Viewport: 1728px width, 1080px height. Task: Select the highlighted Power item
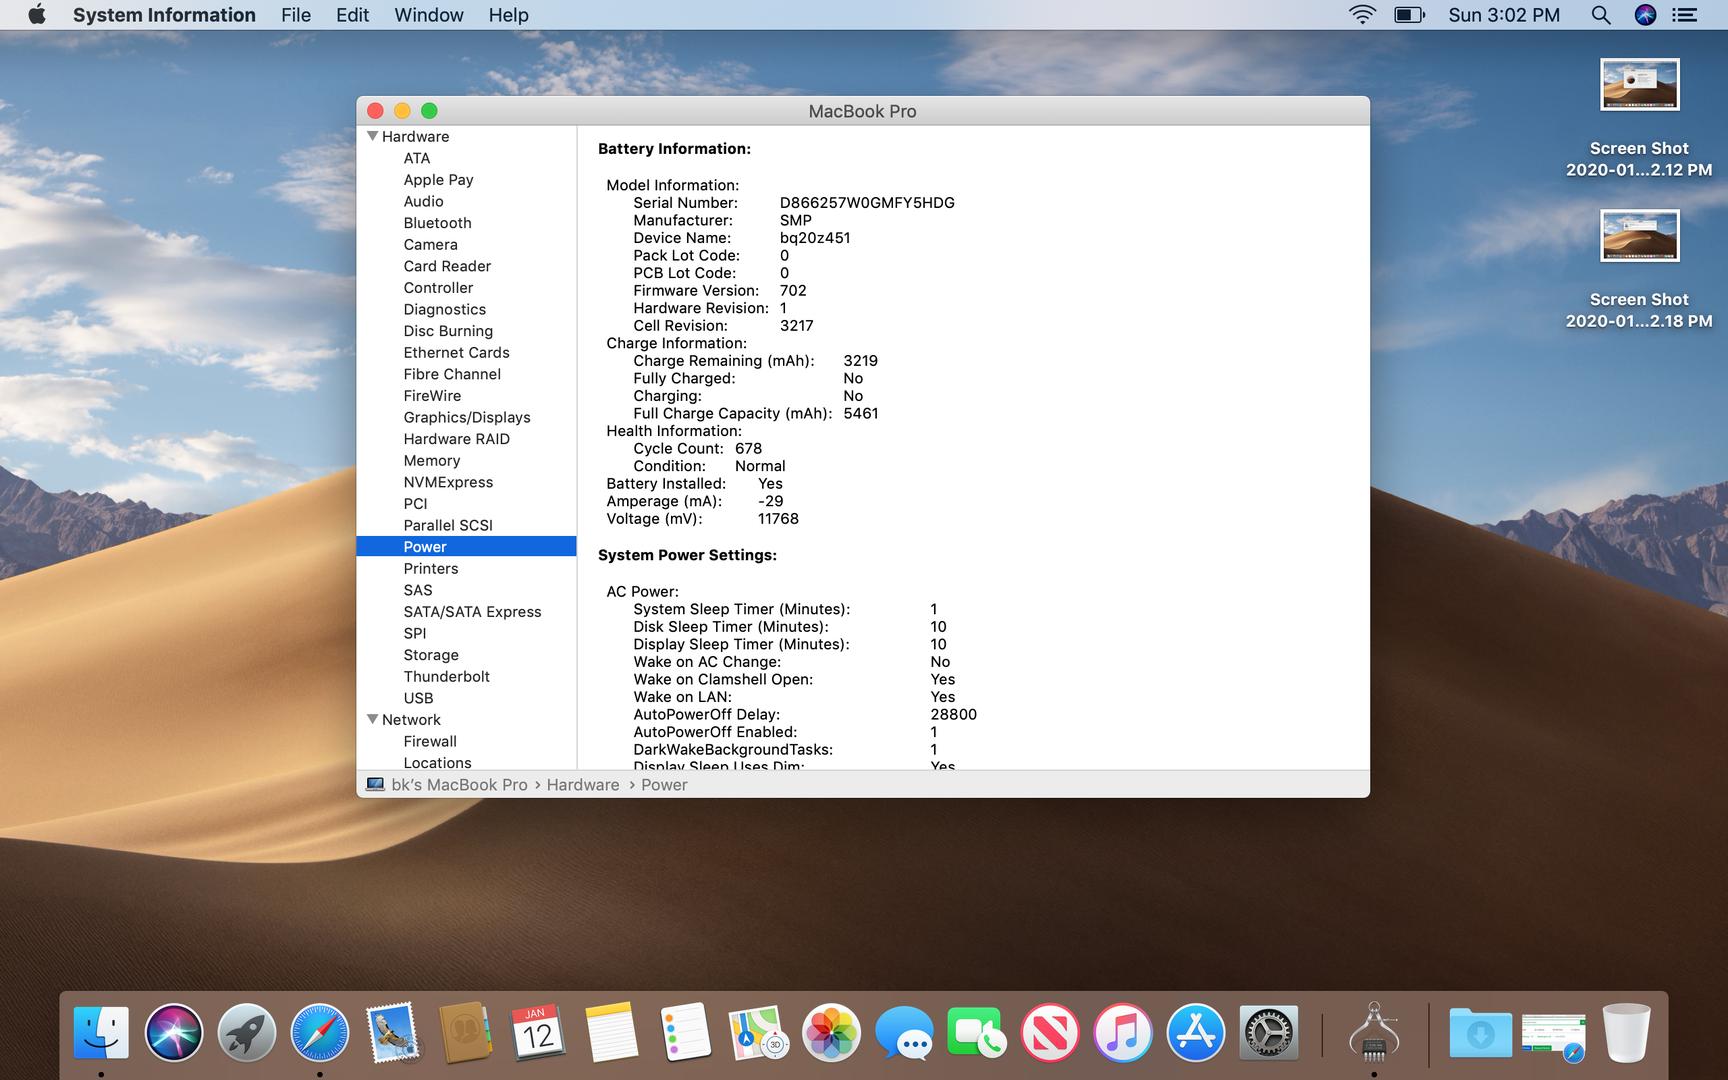pos(466,547)
